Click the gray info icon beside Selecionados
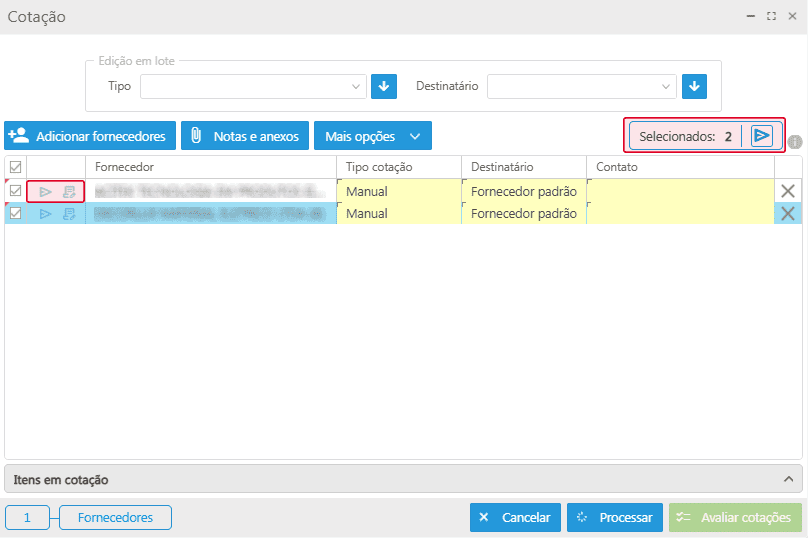The image size is (808, 538). click(x=795, y=141)
